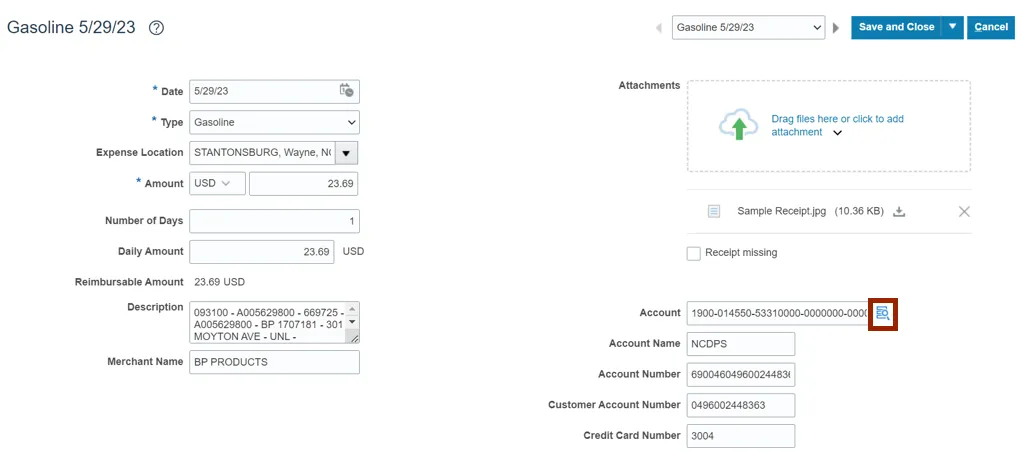Click the Save and Close button
The height and width of the screenshot is (462, 1025).
pos(896,27)
